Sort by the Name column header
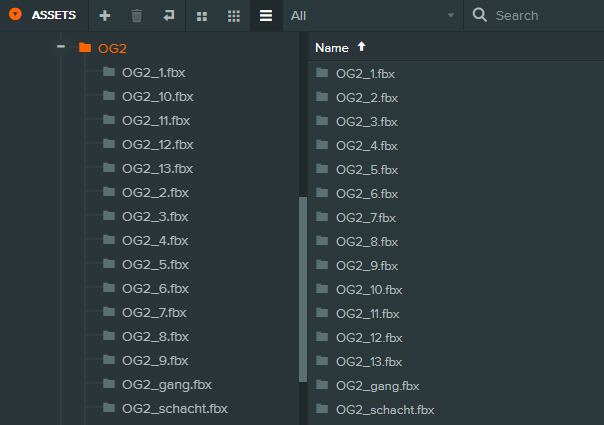Image resolution: width=604 pixels, height=425 pixels. [332, 47]
